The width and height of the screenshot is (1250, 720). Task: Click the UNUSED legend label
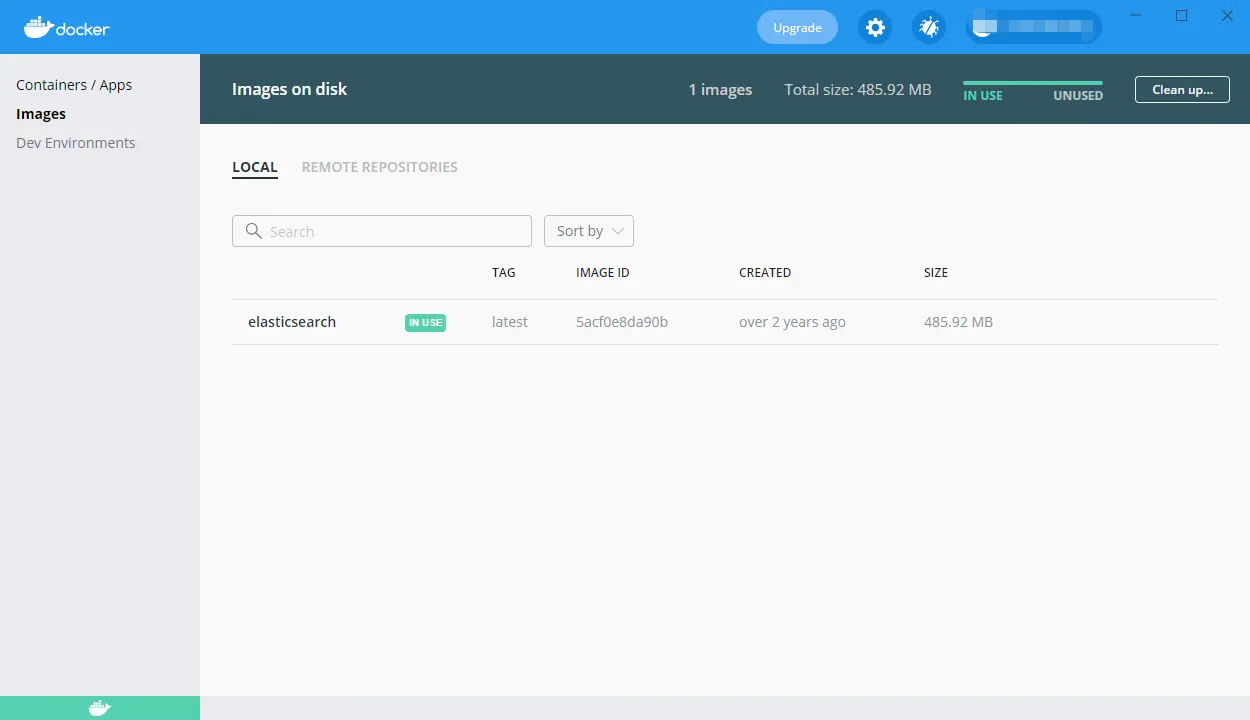[x=1078, y=96]
